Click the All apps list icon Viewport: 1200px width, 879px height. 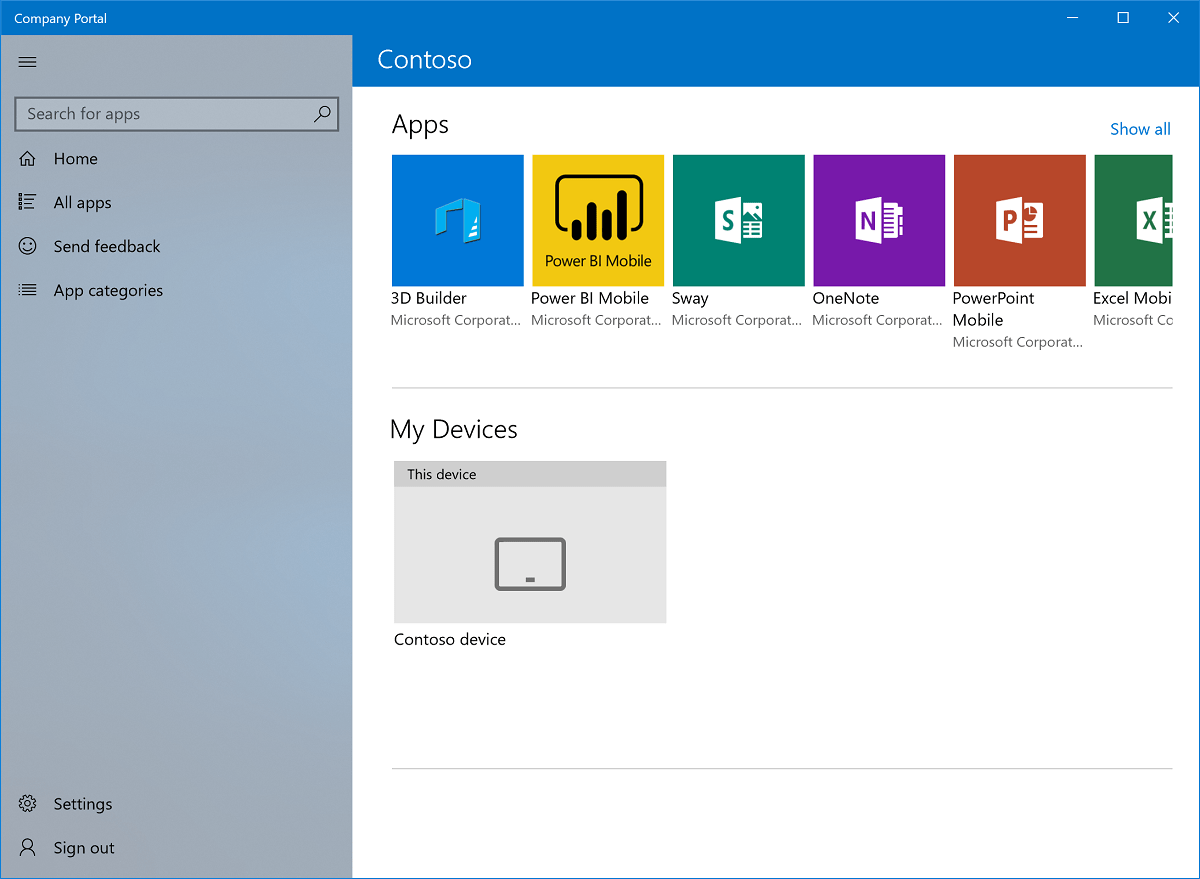coord(27,202)
